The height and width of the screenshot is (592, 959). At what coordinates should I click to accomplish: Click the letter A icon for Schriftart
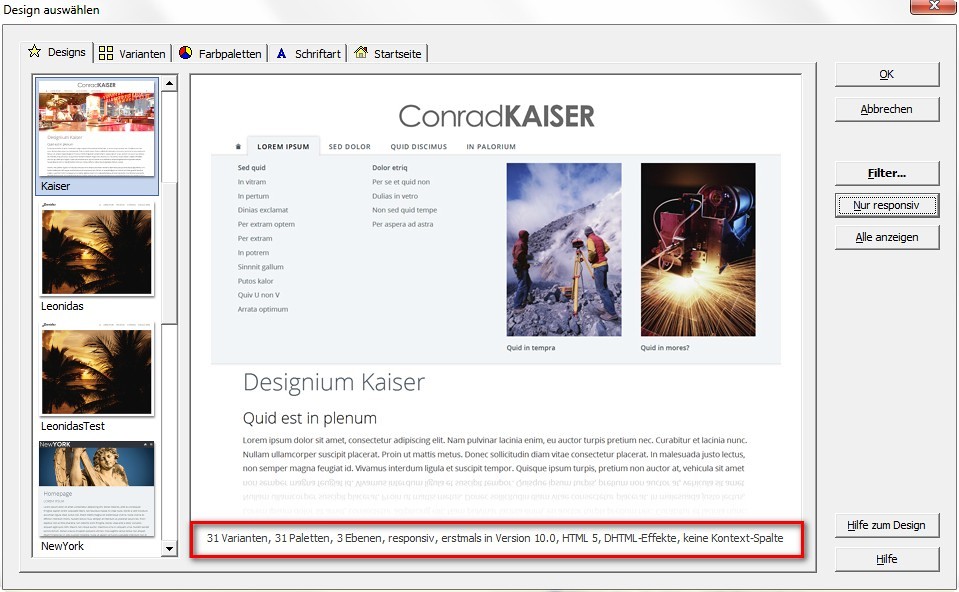[x=281, y=53]
